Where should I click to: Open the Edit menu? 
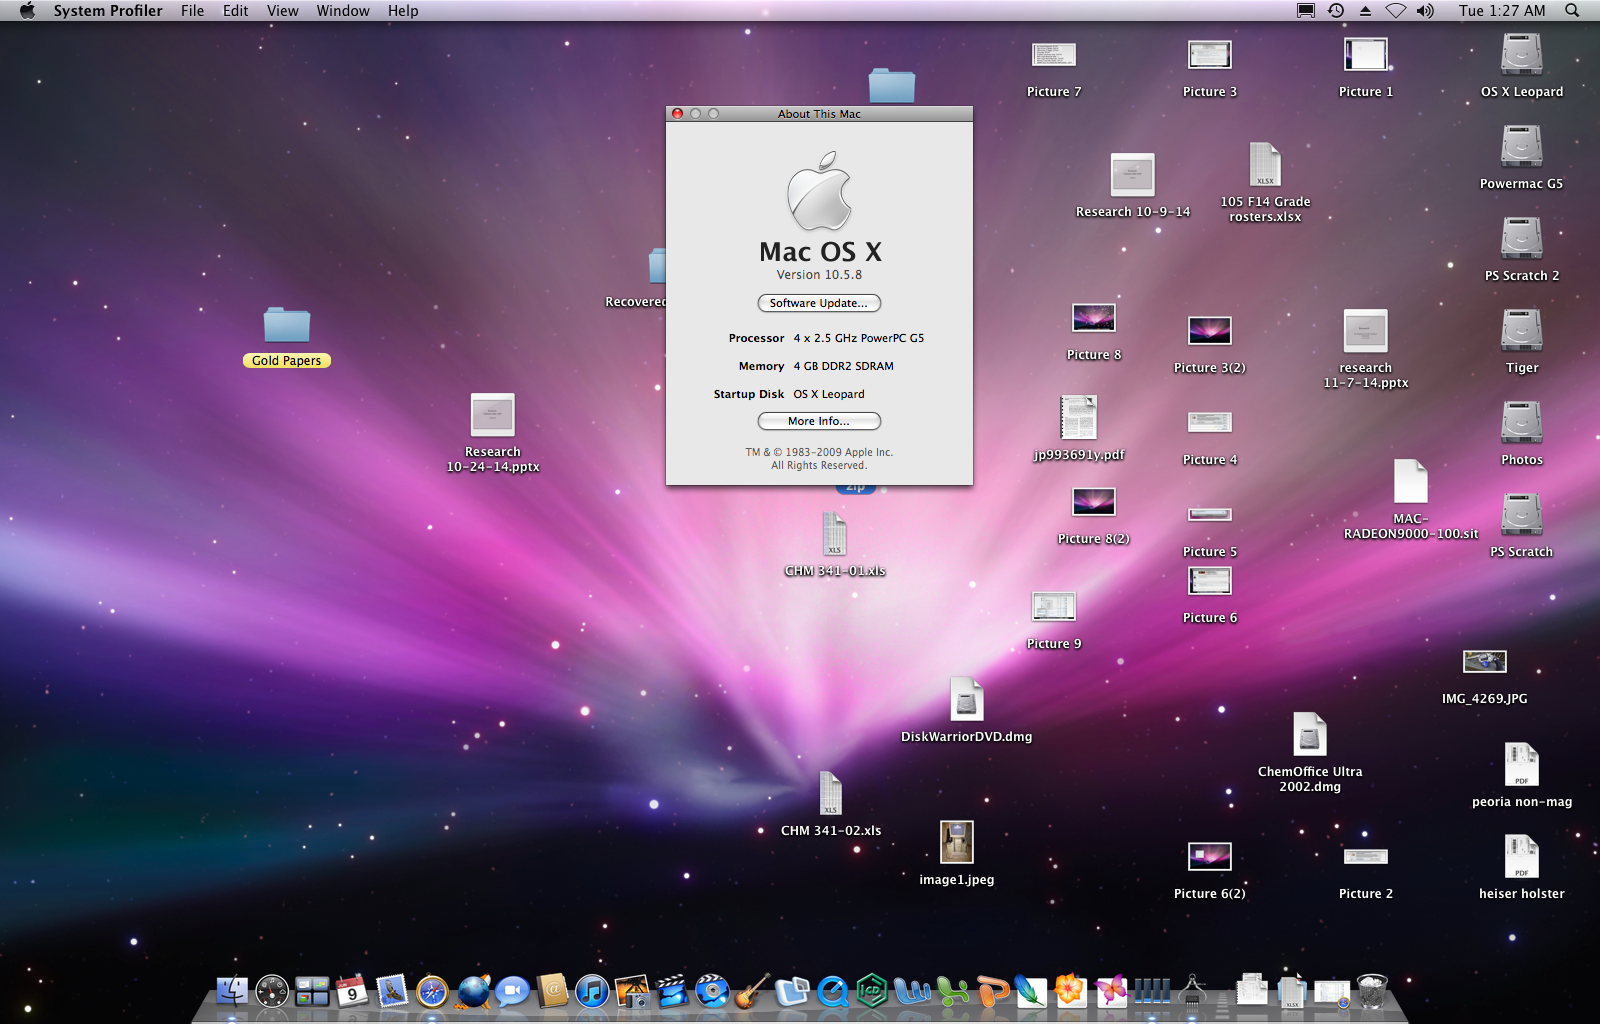point(235,11)
